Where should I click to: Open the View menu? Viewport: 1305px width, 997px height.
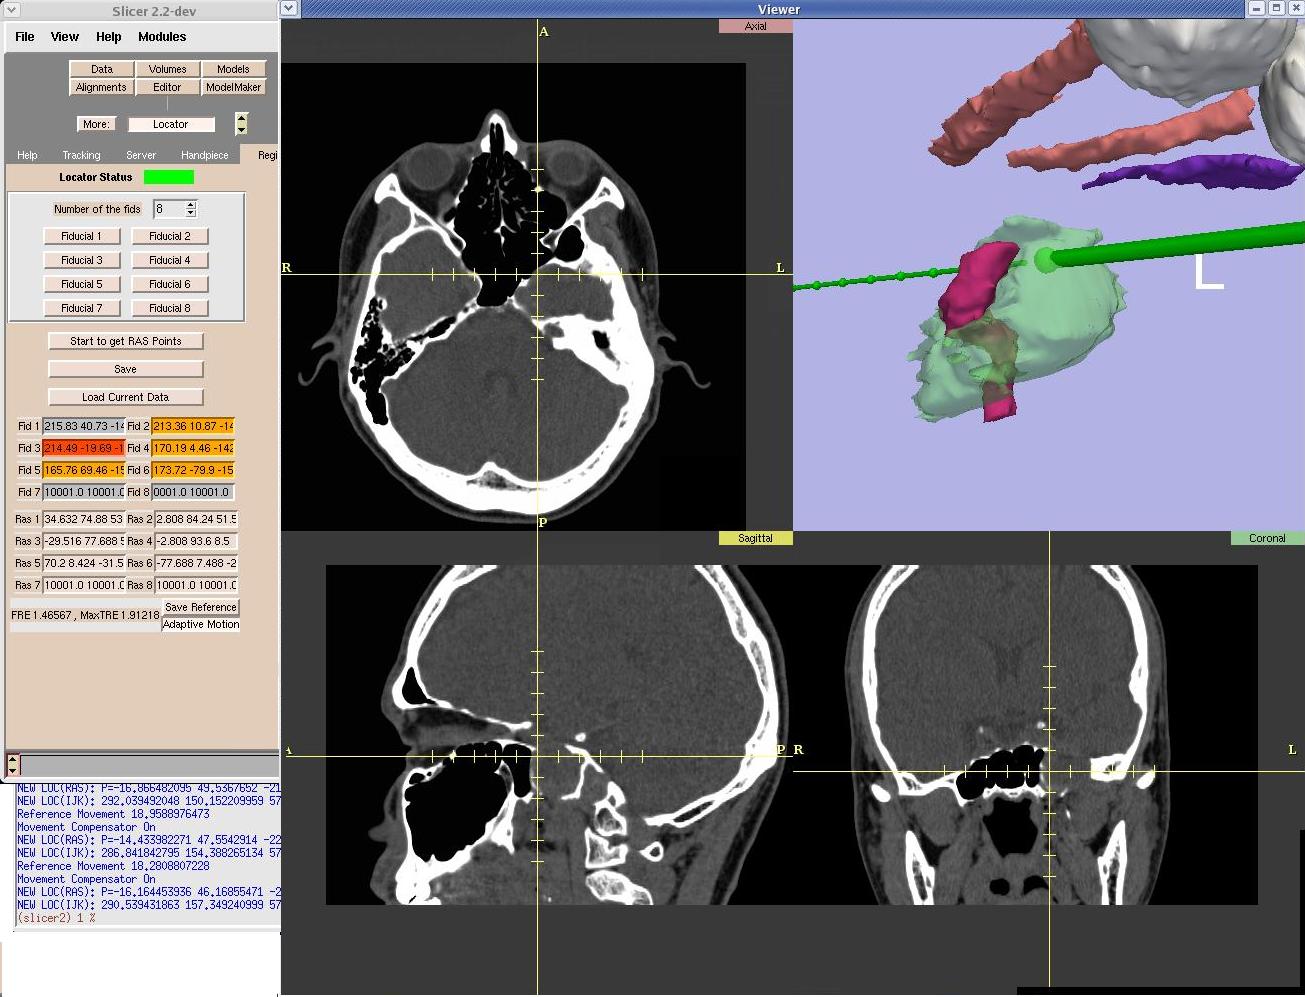(x=64, y=37)
